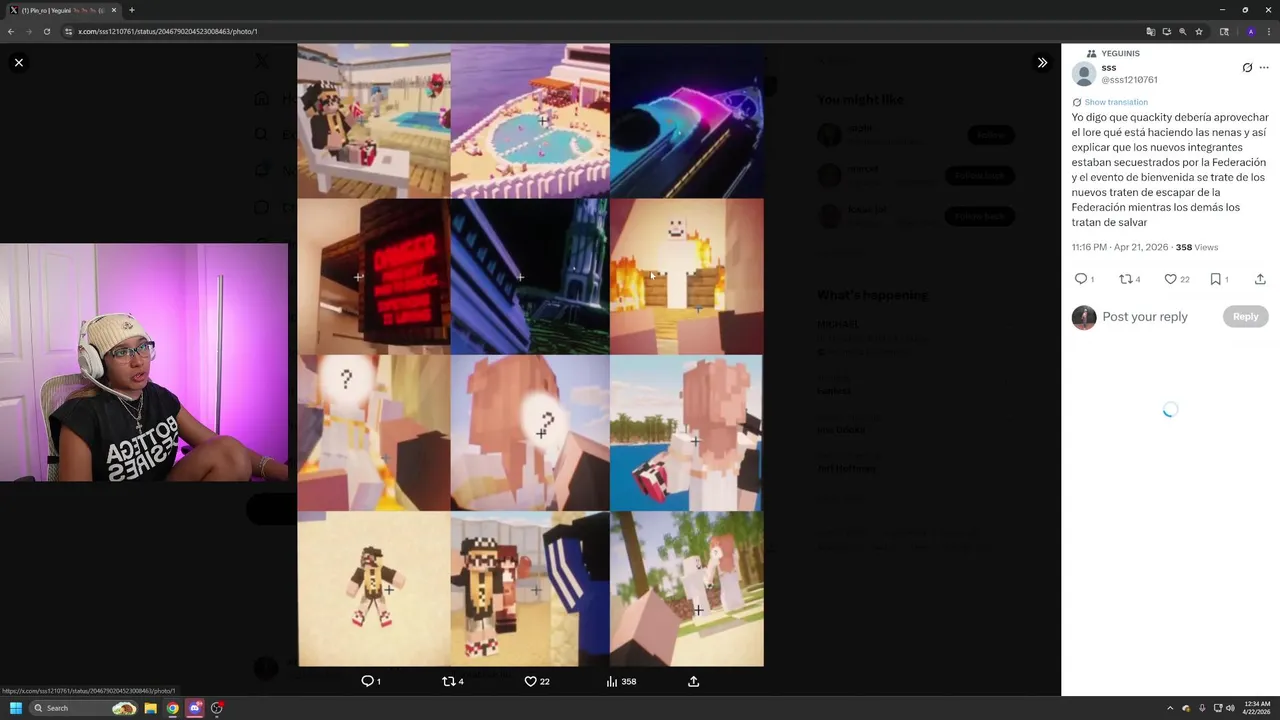Screen dimensions: 1280x720
Task: Open the volume control in the system tray
Action: point(1230,708)
